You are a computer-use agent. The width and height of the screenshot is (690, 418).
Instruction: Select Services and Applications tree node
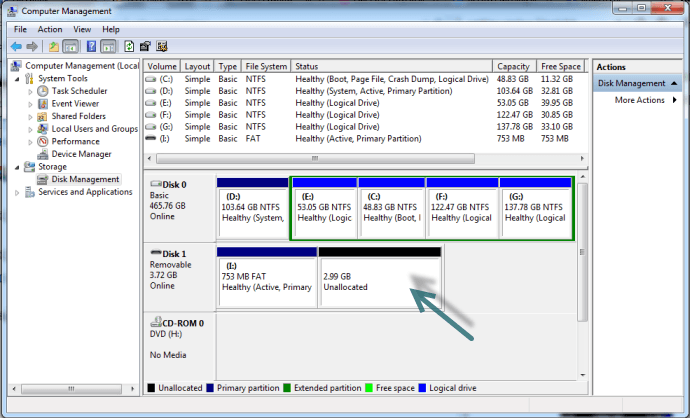pos(85,192)
